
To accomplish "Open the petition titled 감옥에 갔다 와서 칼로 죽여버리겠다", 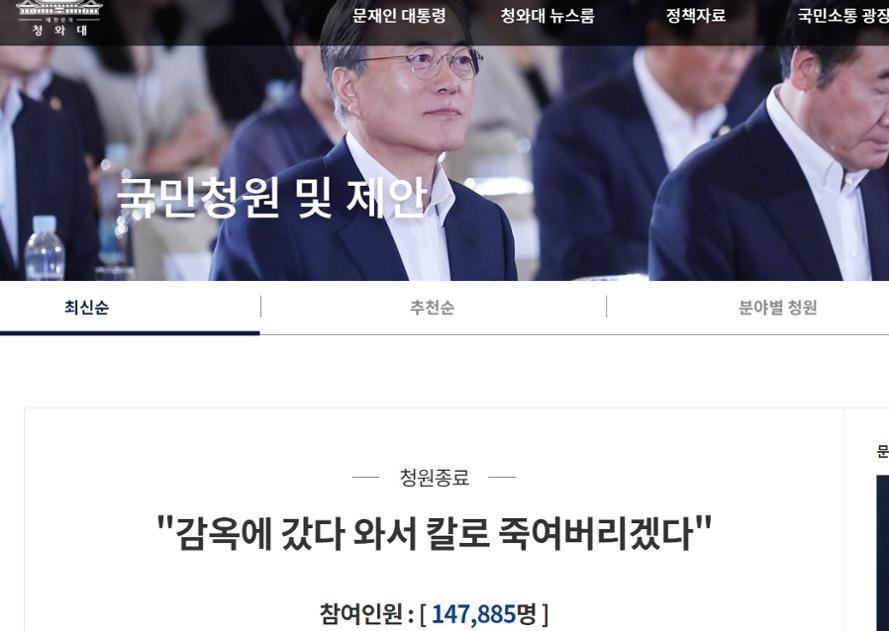I will pos(434,532).
